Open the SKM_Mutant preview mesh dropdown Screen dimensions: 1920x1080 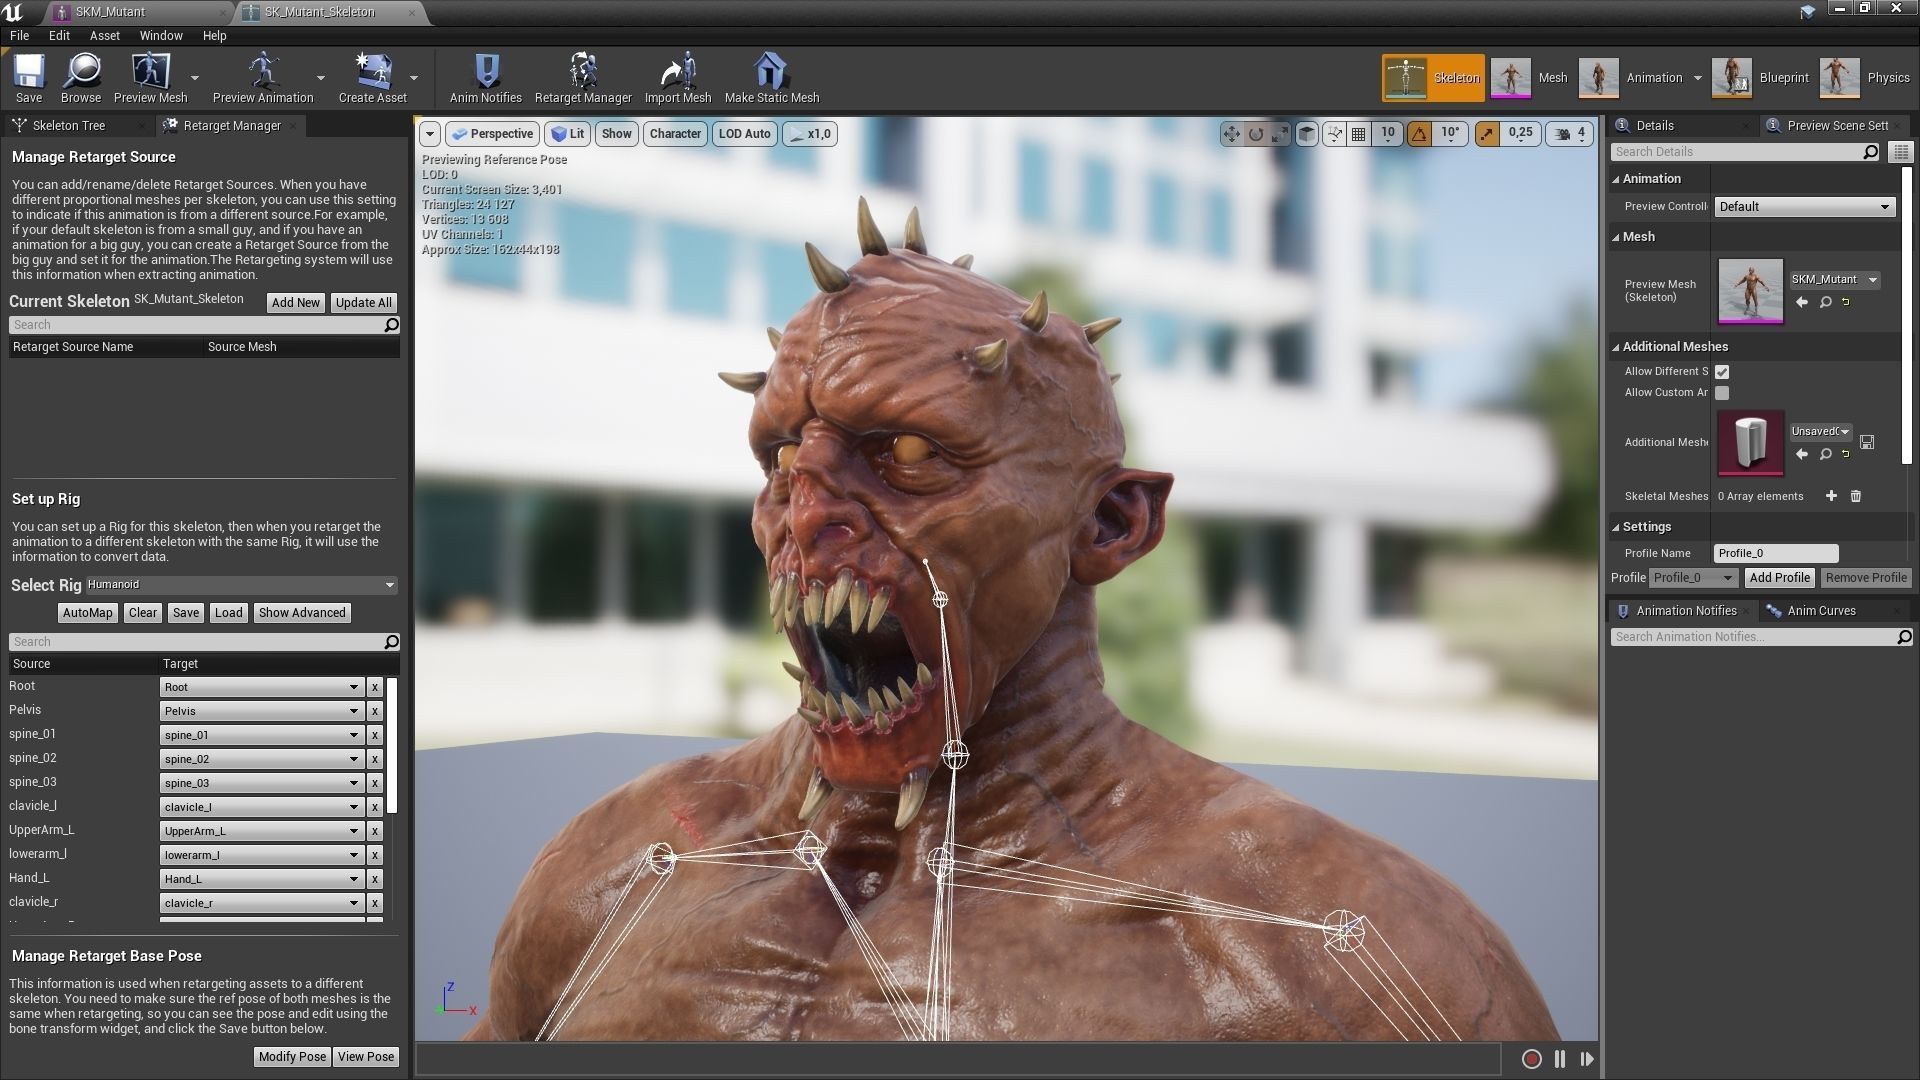[x=1834, y=280]
